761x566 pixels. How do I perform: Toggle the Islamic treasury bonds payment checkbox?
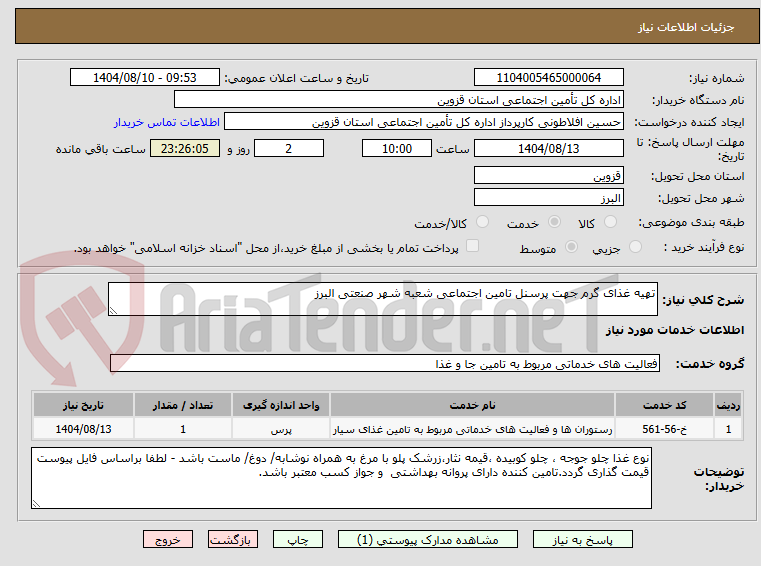(x=472, y=246)
